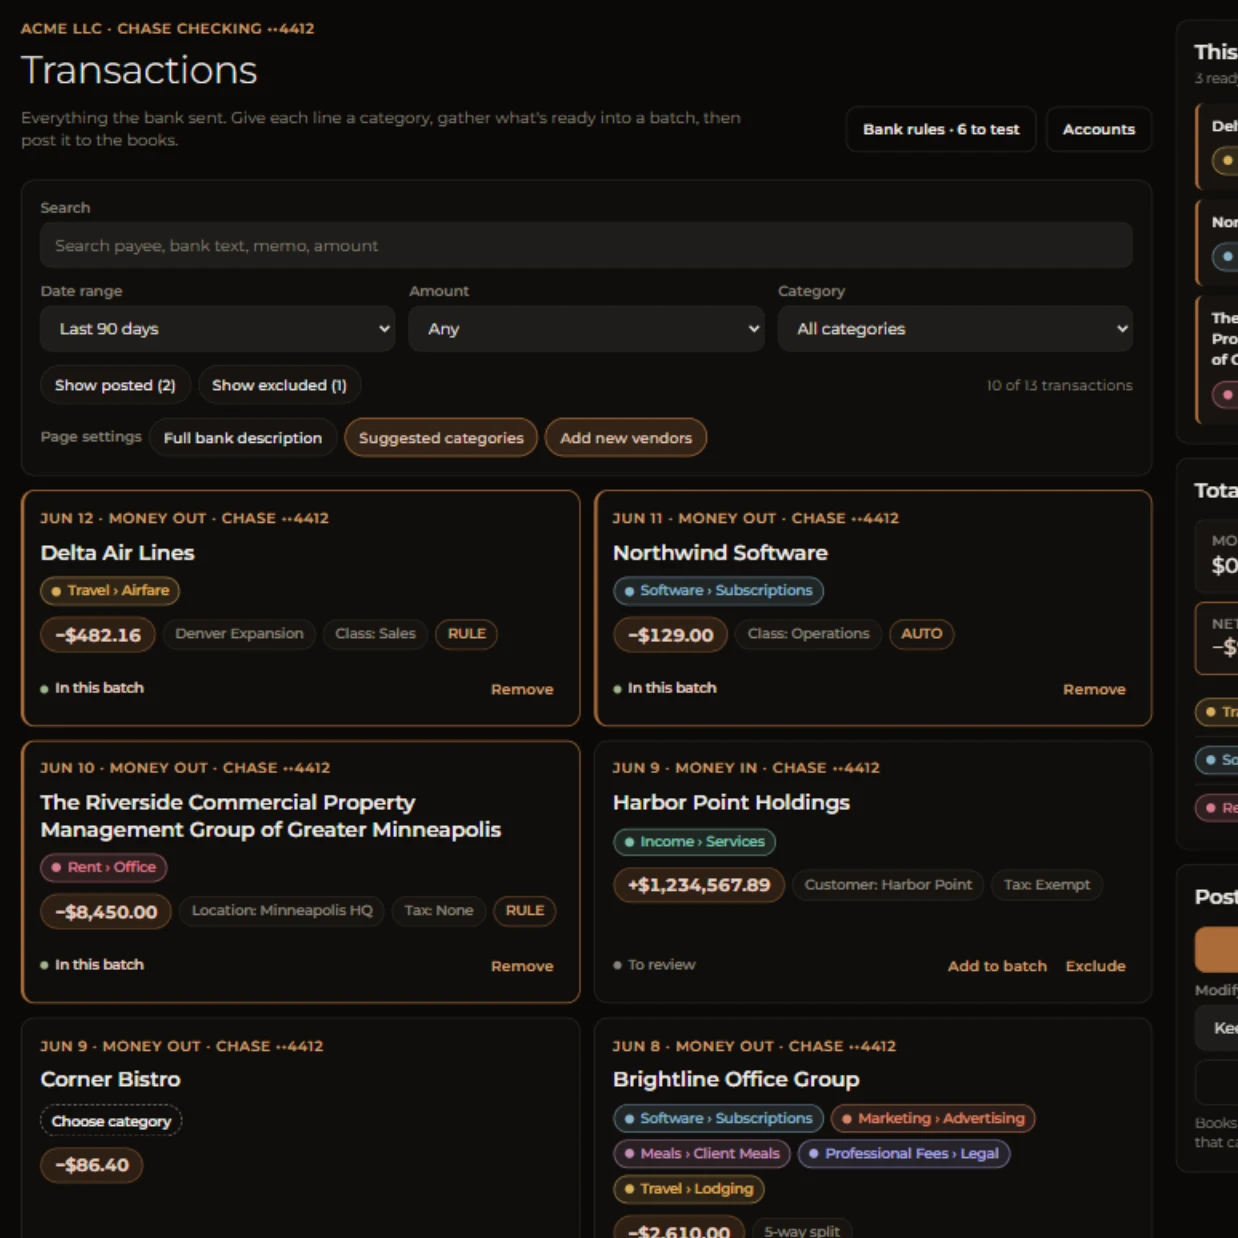The height and width of the screenshot is (1238, 1238).
Task: Show excluded transactions filter chip
Action: click(x=279, y=385)
